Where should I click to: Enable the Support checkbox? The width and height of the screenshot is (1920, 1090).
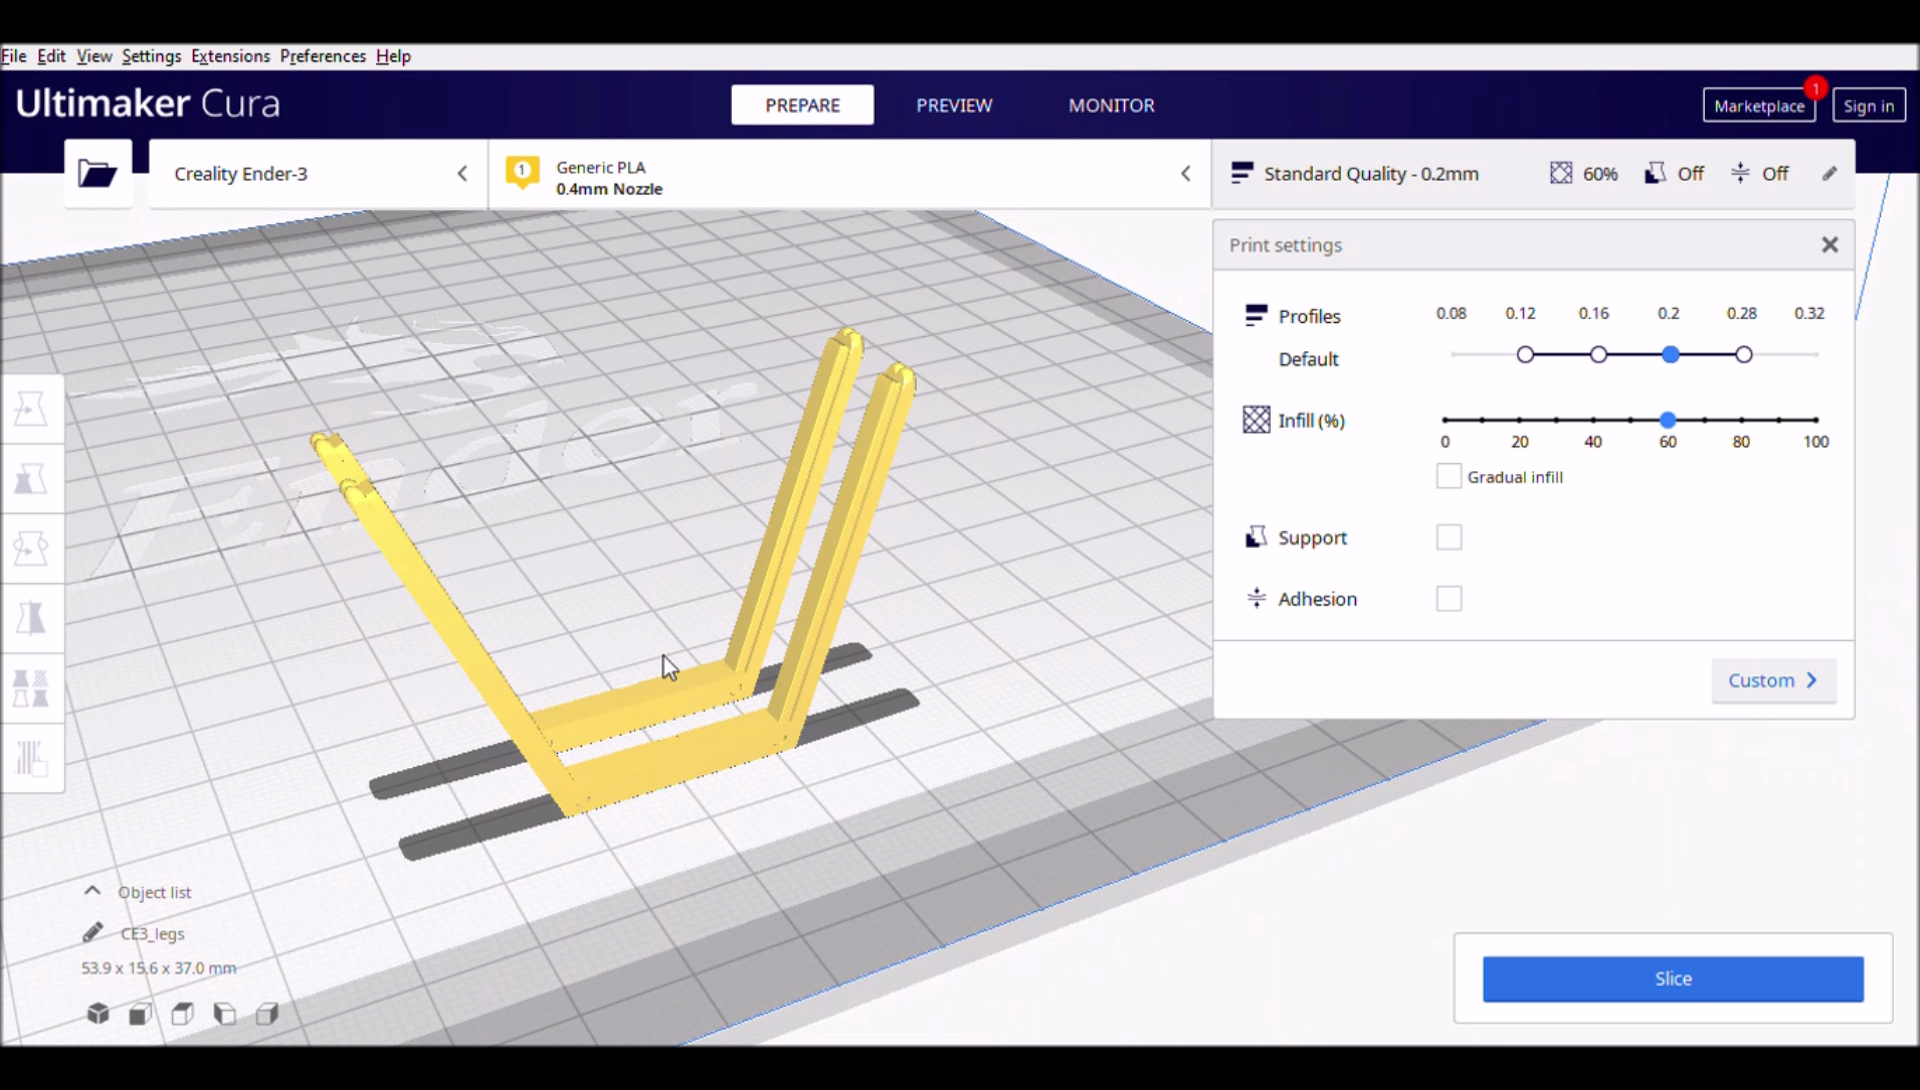(1448, 536)
